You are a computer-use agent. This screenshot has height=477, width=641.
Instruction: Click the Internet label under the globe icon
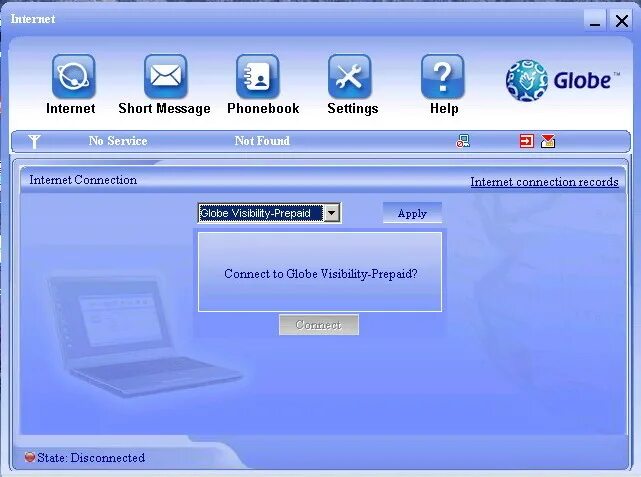pyautogui.click(x=70, y=108)
